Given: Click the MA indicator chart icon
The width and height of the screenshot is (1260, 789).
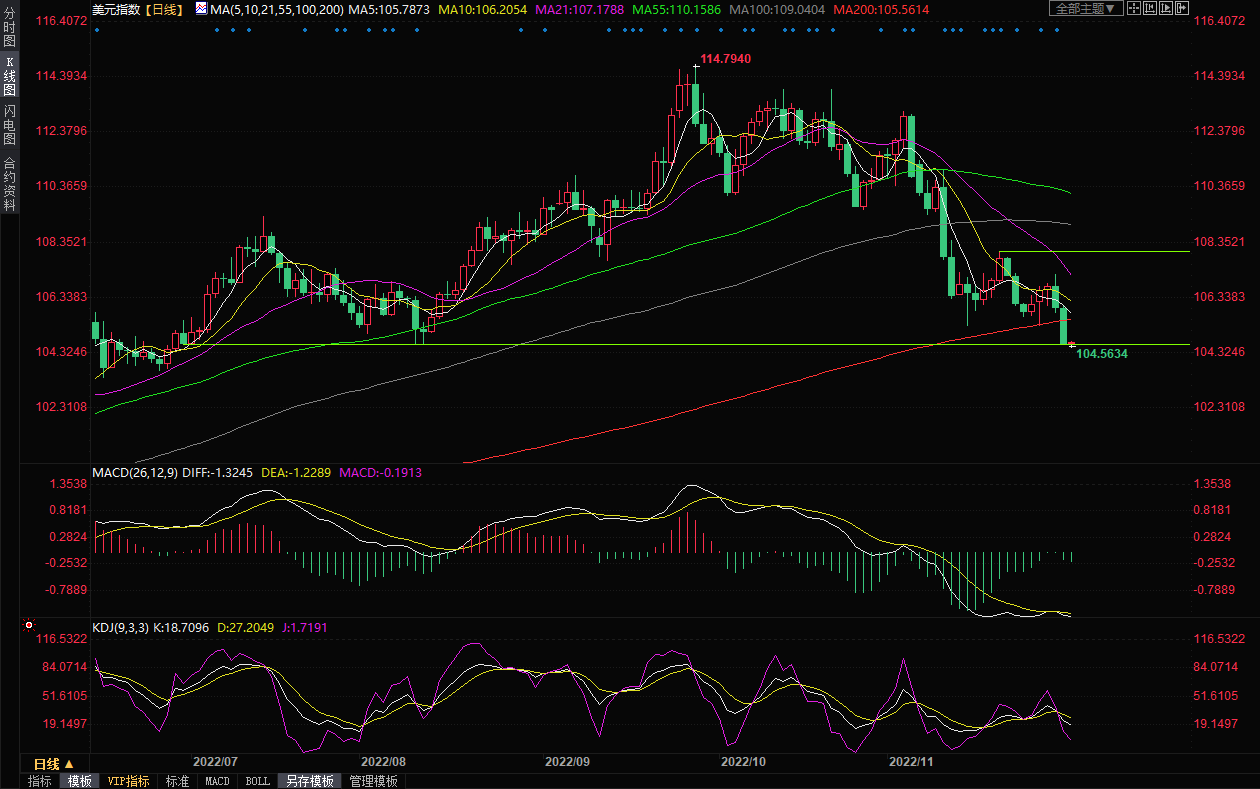Looking at the screenshot, I should [201, 9].
